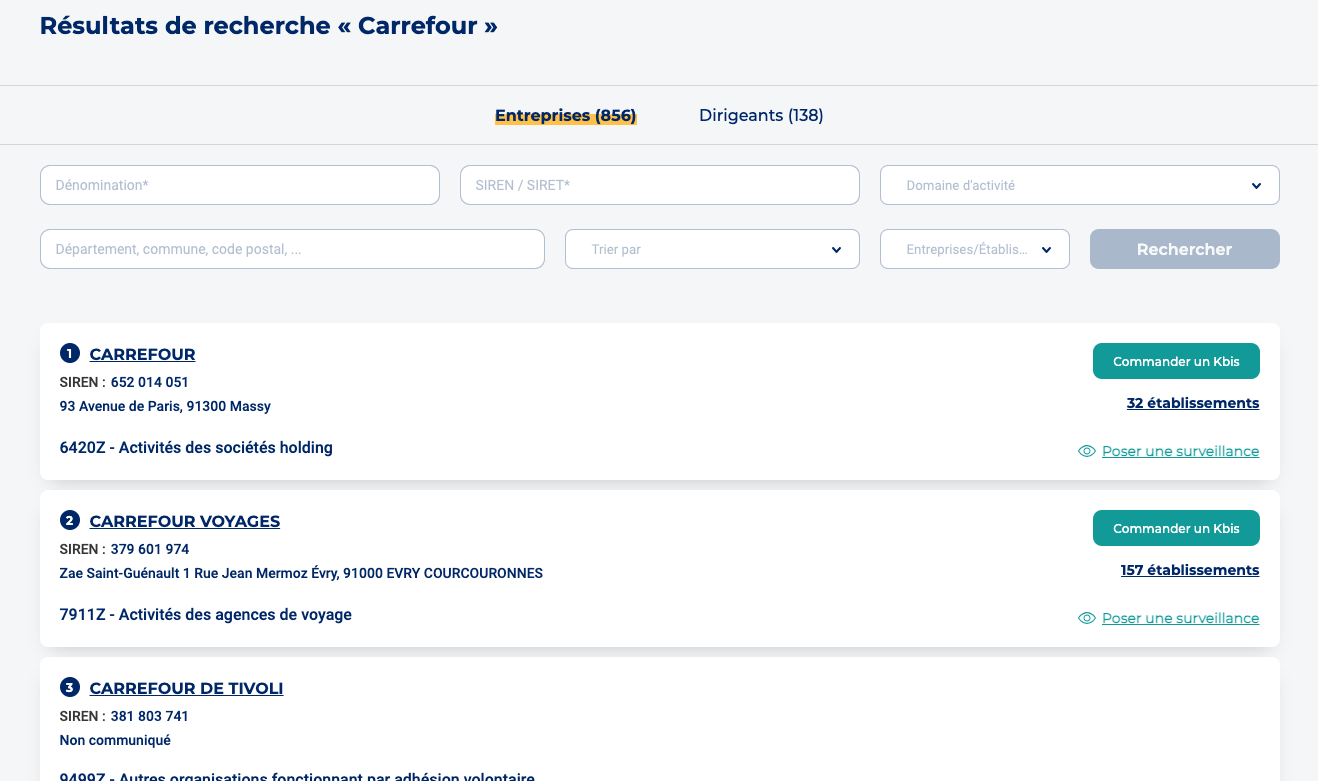Click SIREN 652 014 051 text
The width and height of the screenshot is (1318, 781).
pyautogui.click(x=124, y=382)
